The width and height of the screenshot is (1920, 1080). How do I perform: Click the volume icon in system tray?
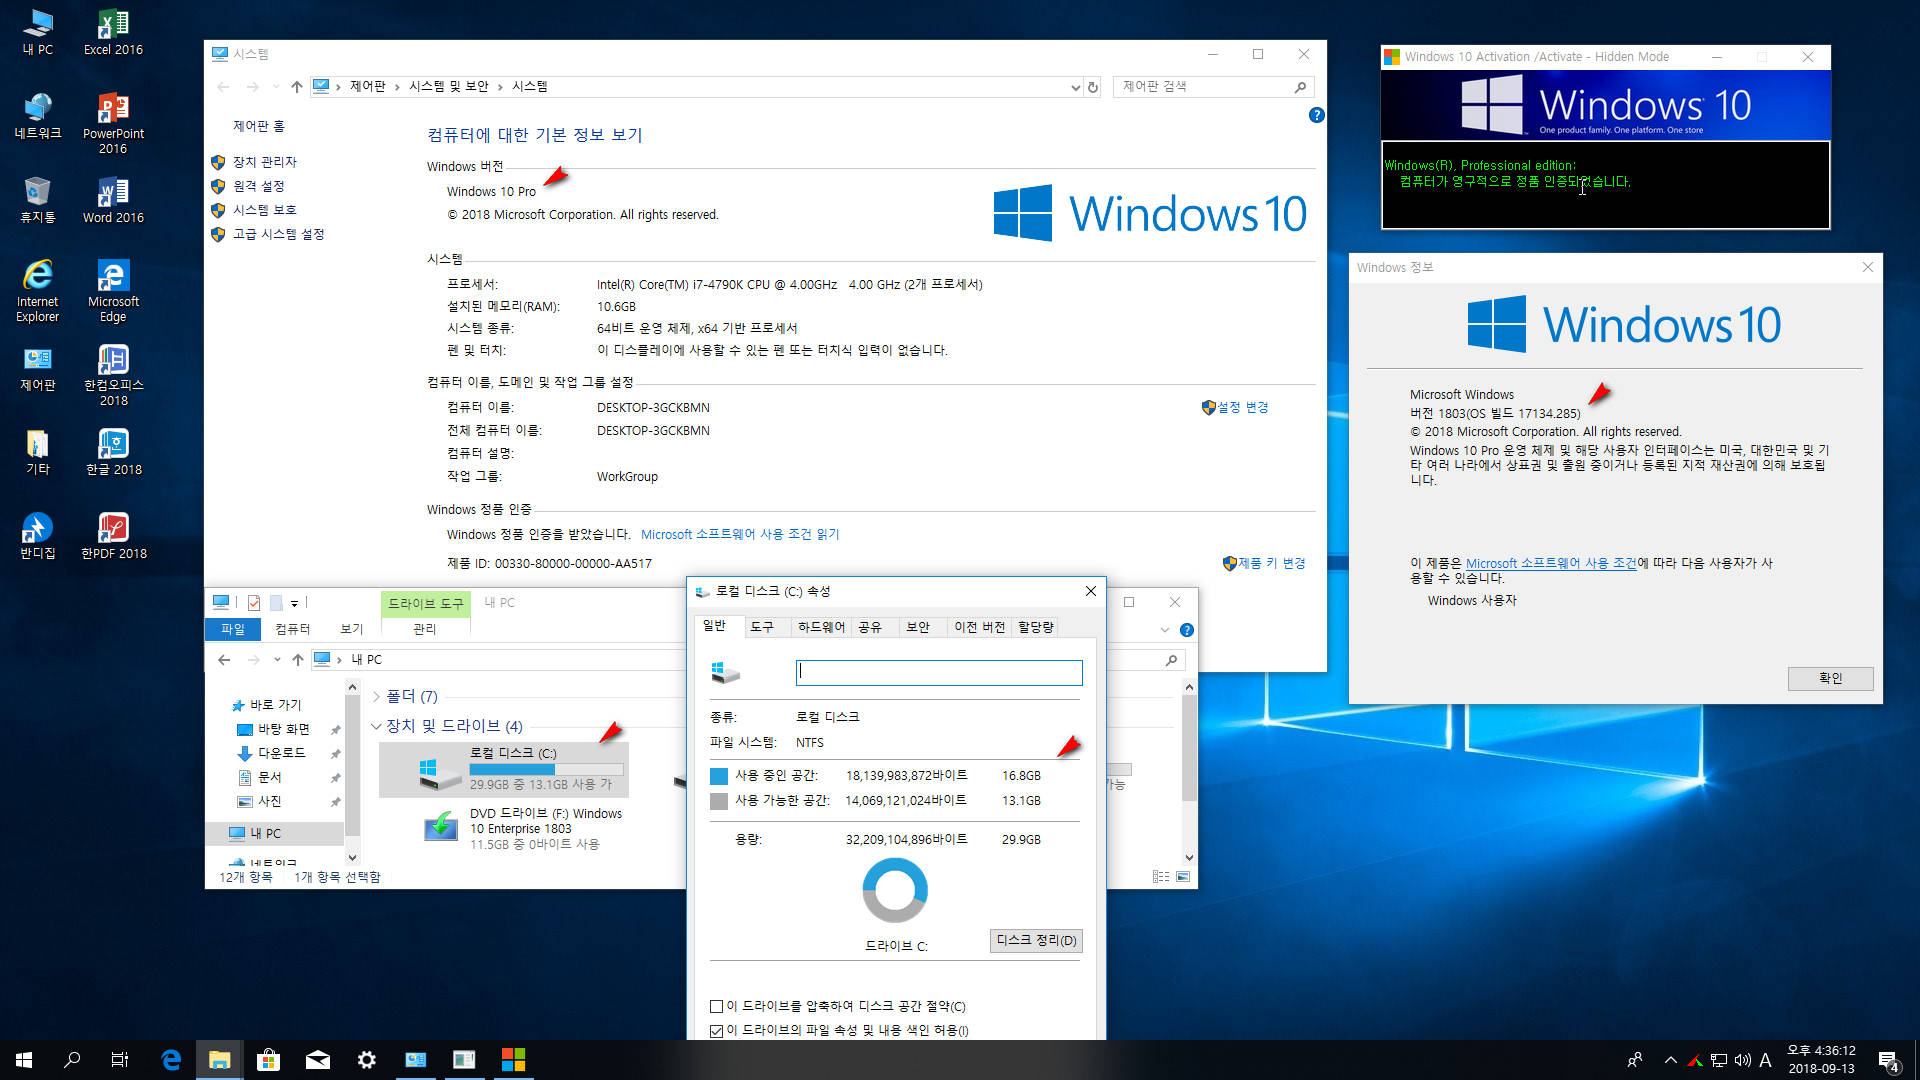(1742, 1060)
